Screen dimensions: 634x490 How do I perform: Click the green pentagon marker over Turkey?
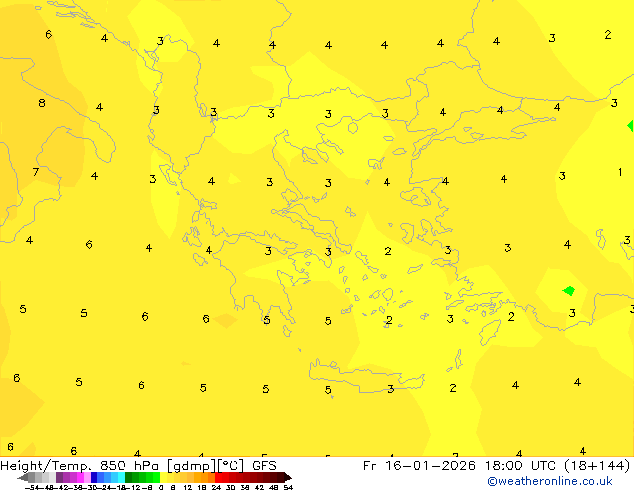[569, 290]
